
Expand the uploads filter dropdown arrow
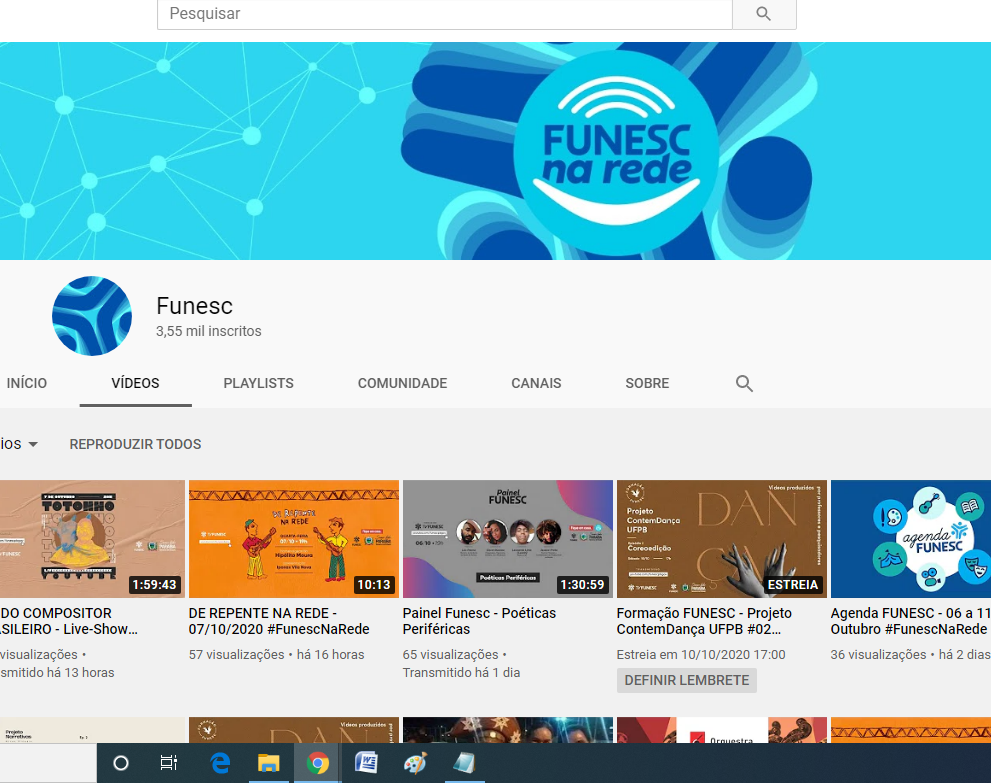pos(33,444)
